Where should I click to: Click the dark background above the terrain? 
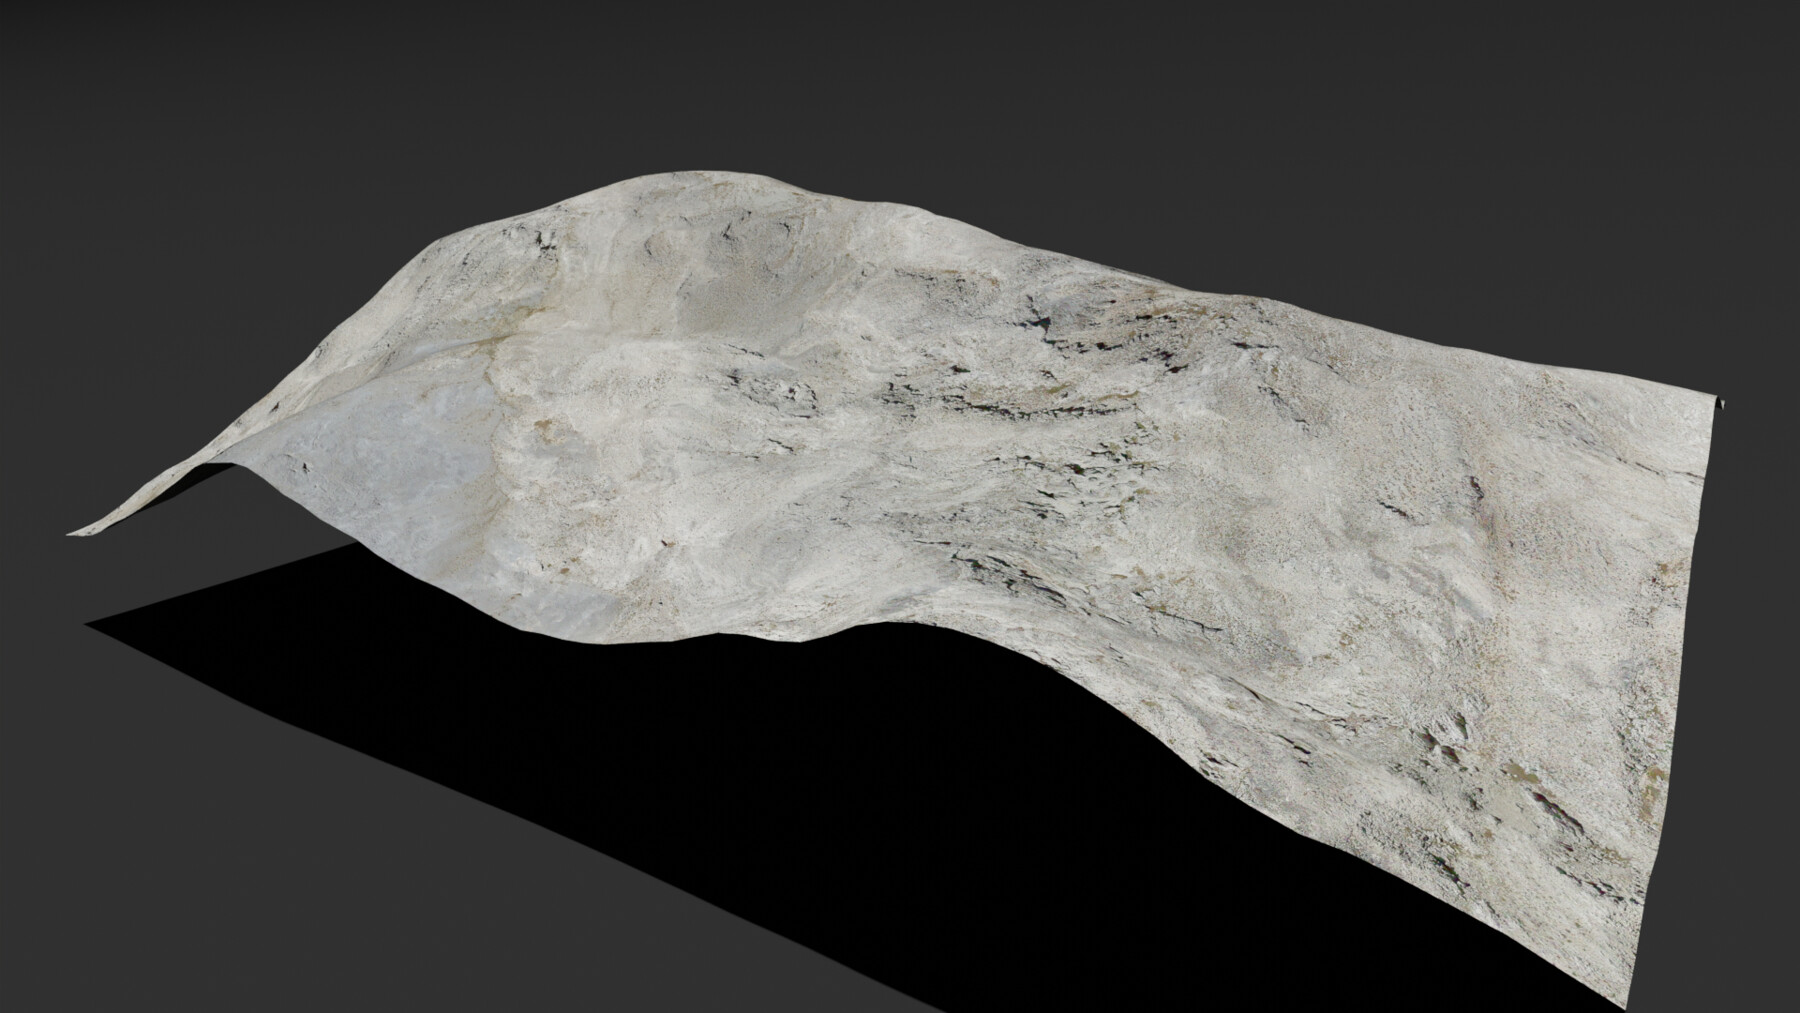(900, 80)
